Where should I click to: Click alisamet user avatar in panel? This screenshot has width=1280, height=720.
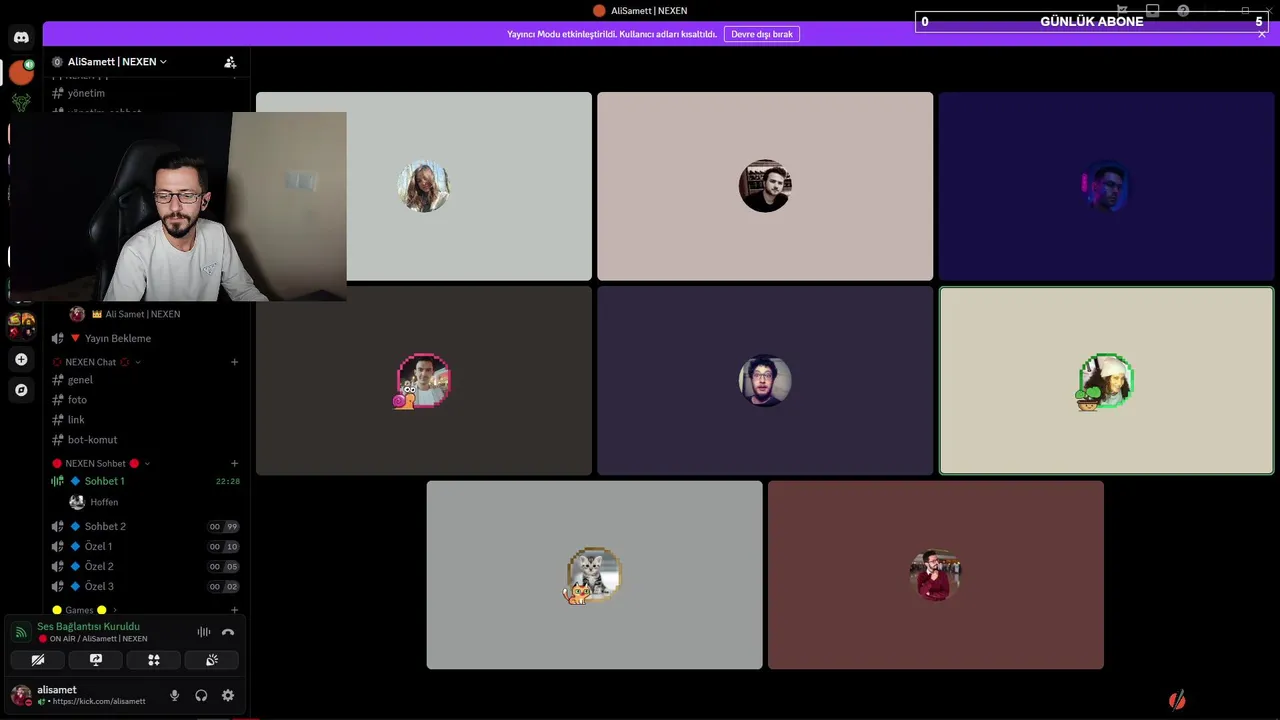[x=20, y=695]
